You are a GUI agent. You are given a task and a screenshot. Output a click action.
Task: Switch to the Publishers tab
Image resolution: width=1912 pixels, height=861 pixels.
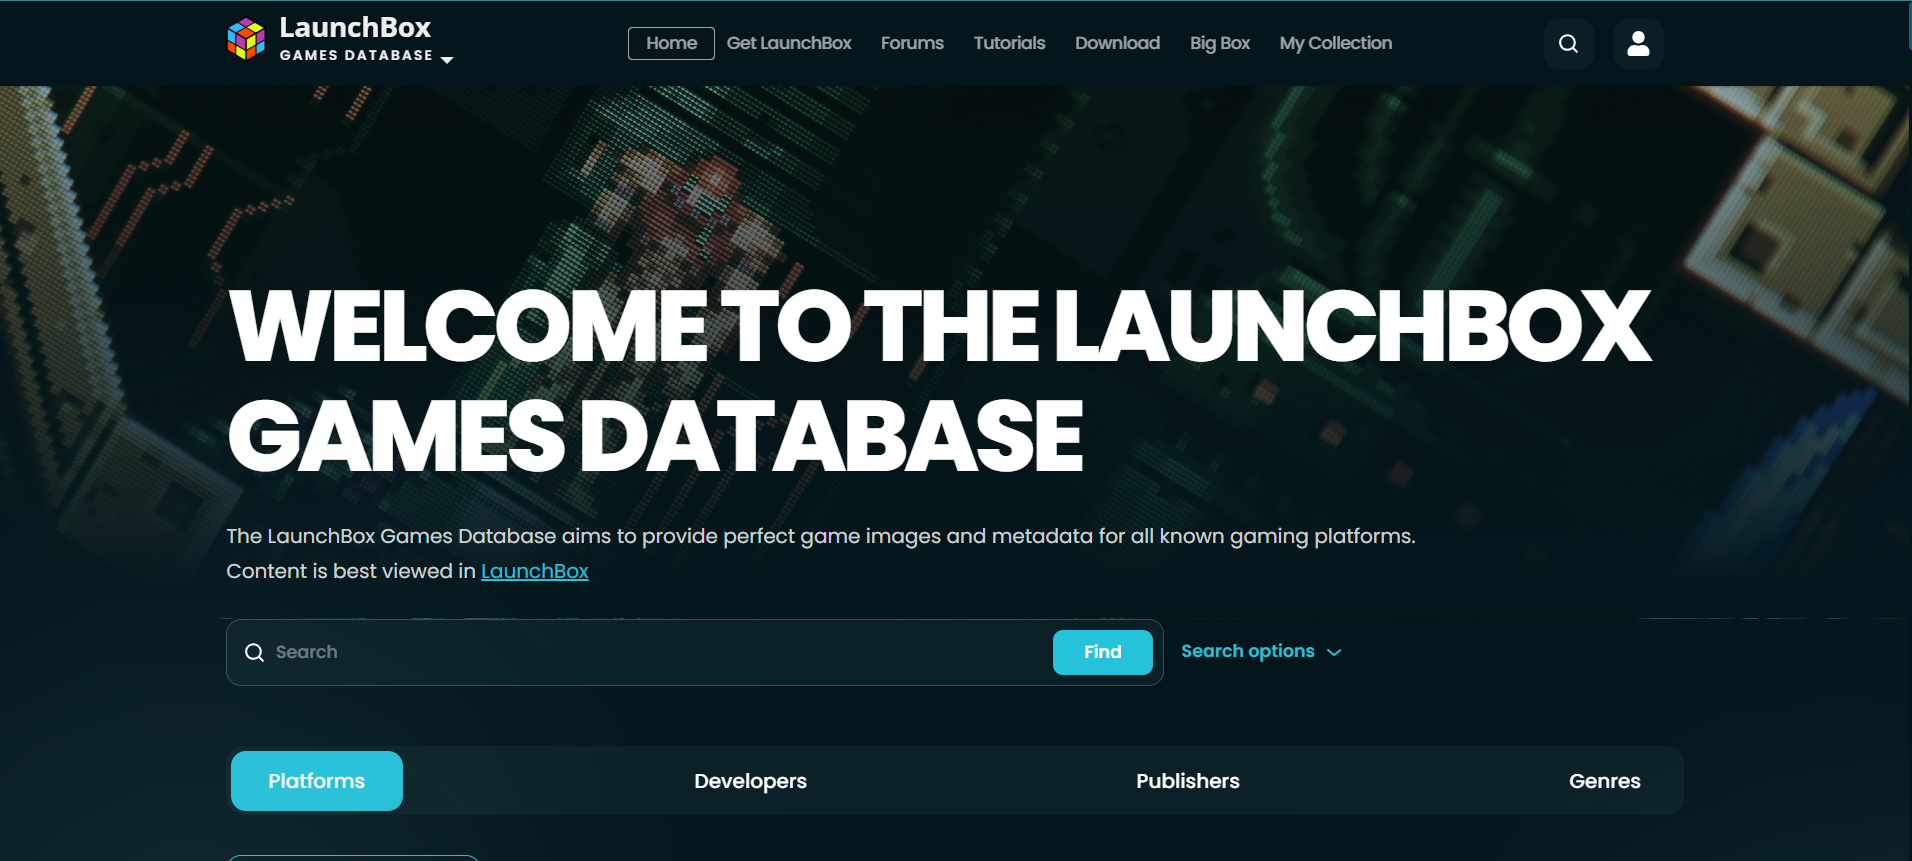click(x=1188, y=781)
